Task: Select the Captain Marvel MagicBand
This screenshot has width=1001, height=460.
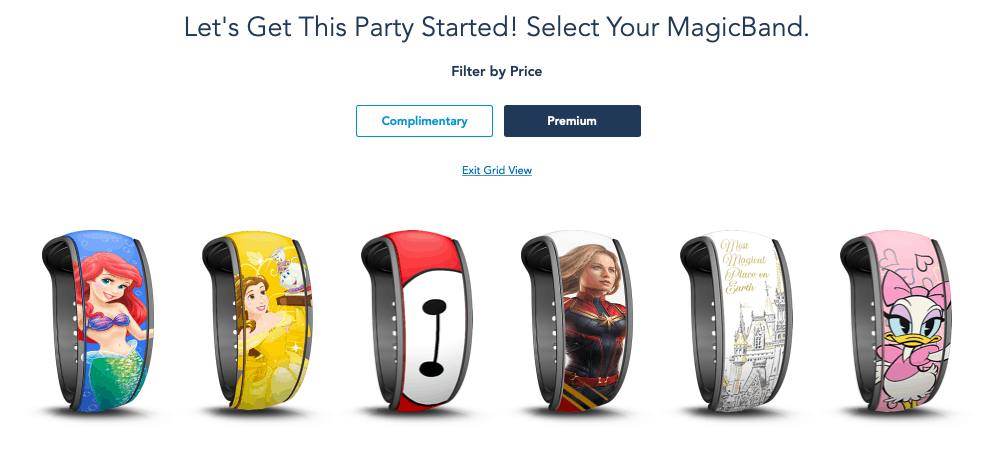Action: [x=576, y=321]
